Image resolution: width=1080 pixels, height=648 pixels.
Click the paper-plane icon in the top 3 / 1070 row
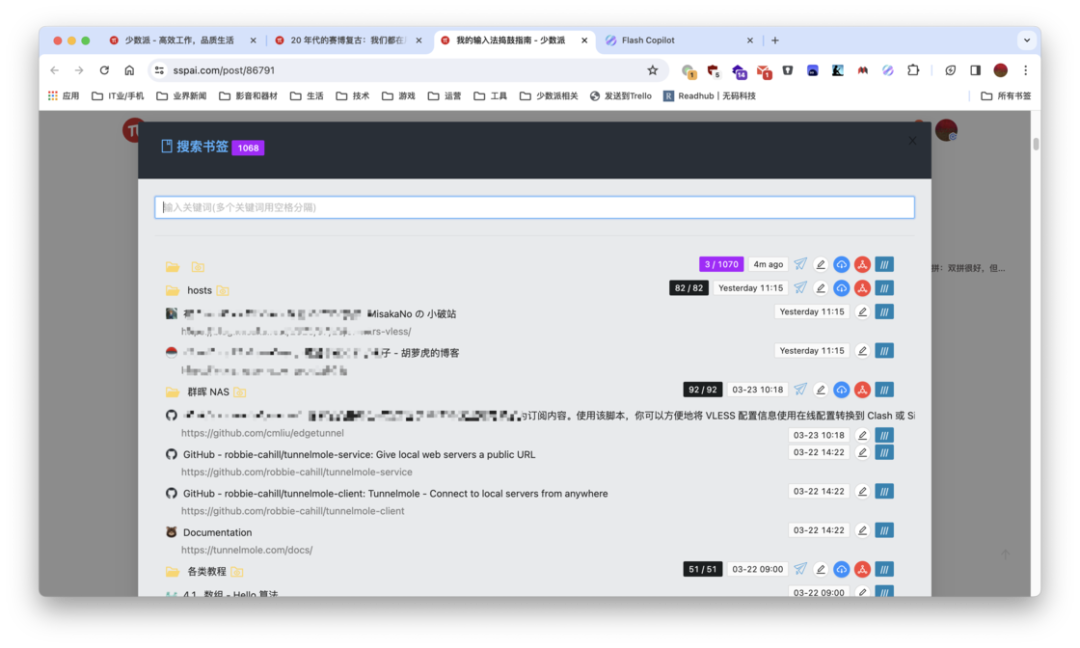click(x=800, y=264)
